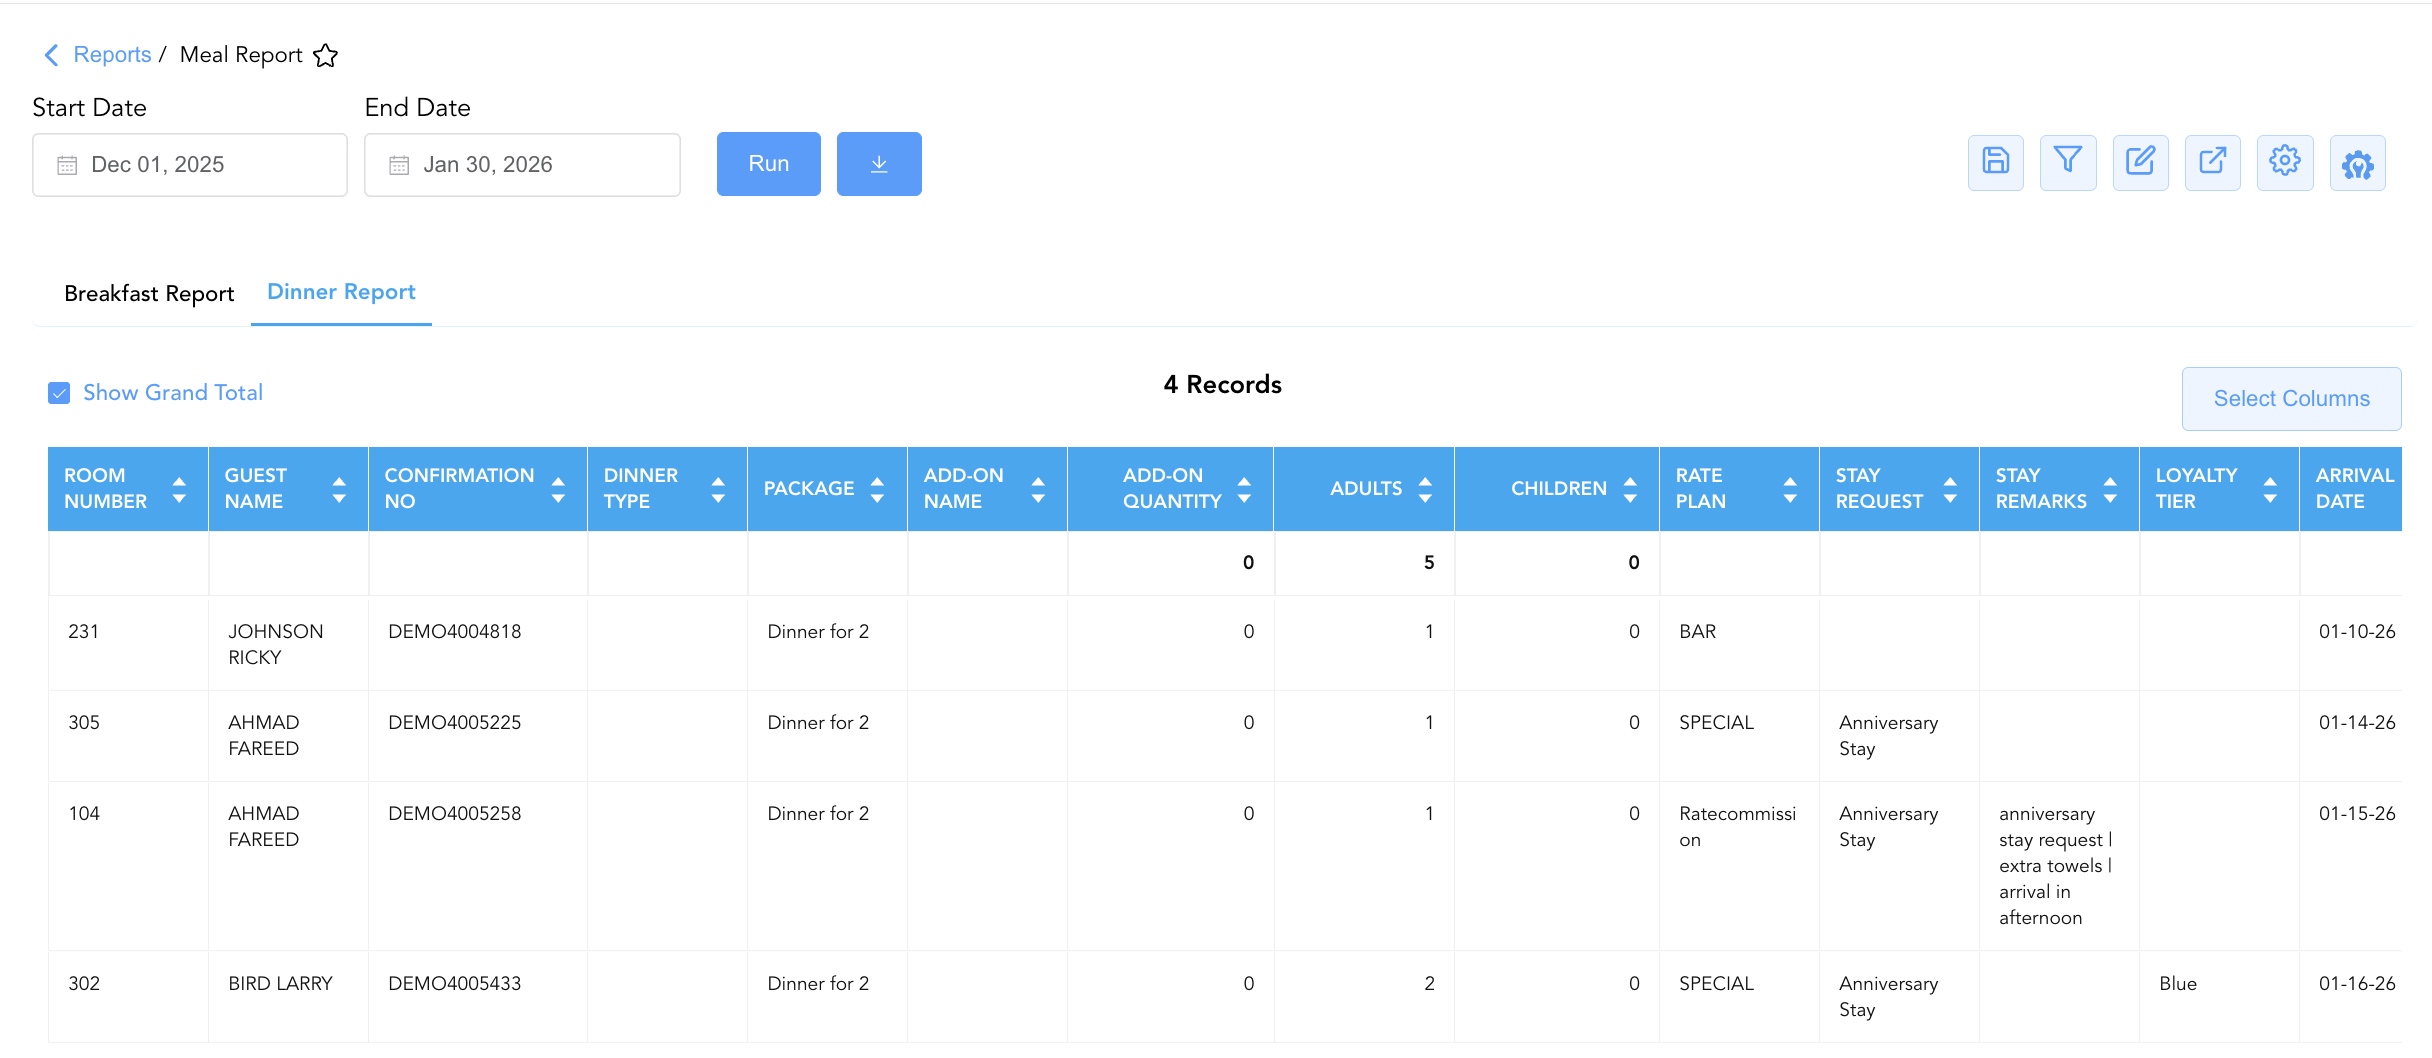Click the Start Date field Dec 01, 2025
Viewport: 2432px width, 1058px height.
pos(190,165)
